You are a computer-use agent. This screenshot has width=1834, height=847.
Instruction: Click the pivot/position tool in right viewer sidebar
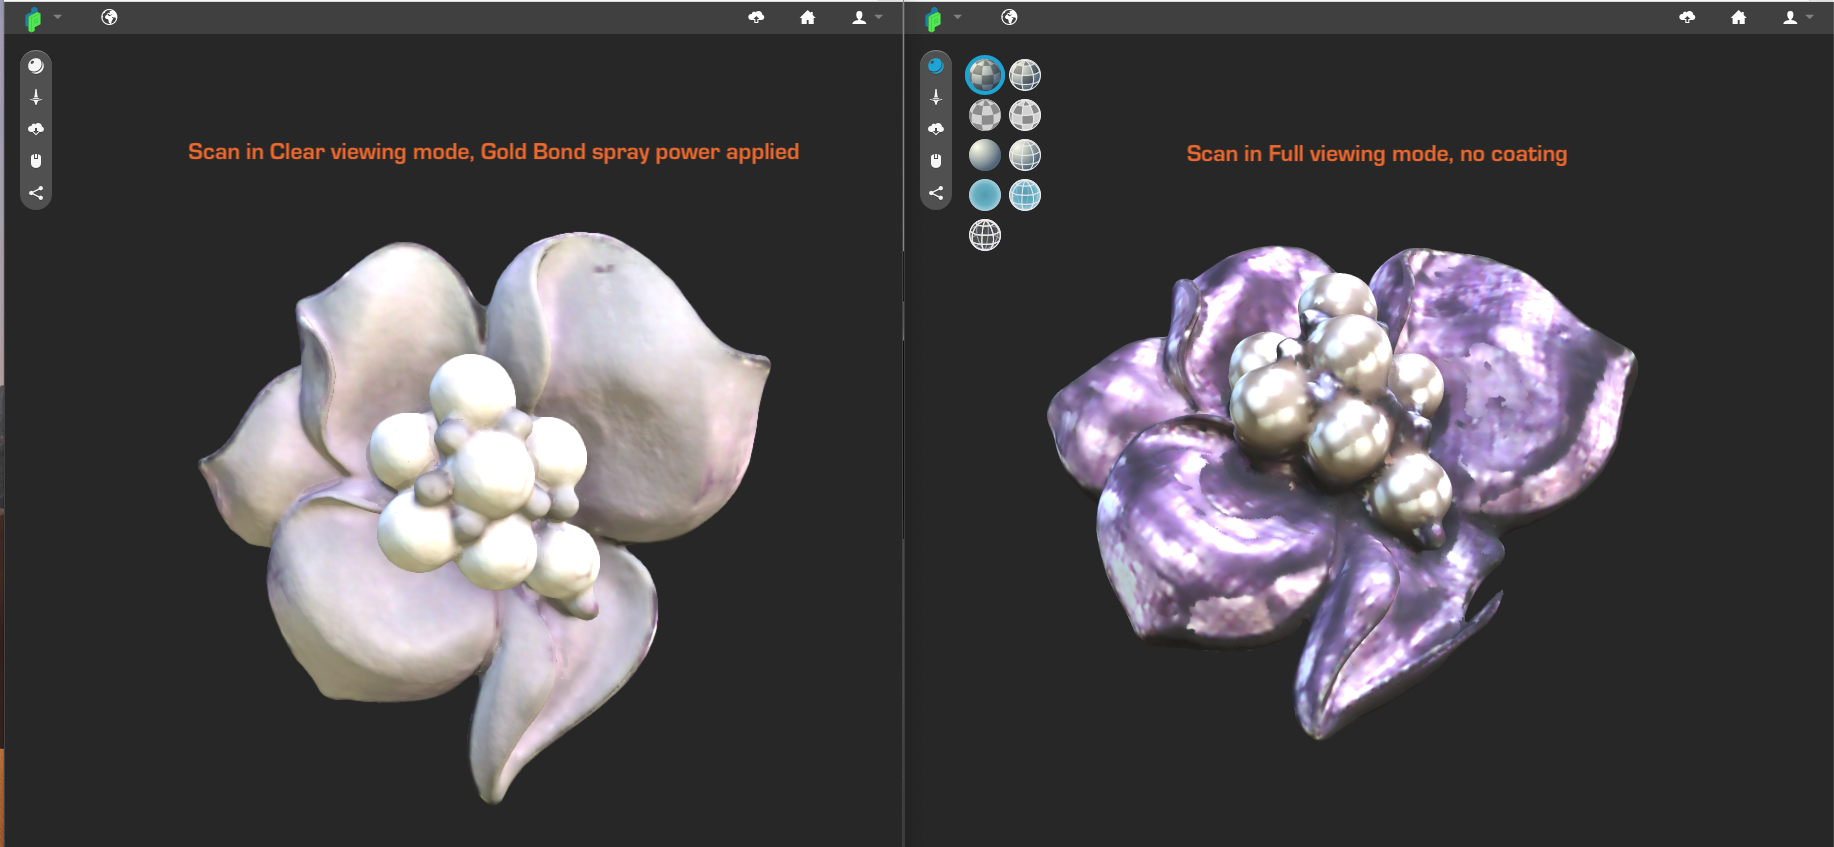pyautogui.click(x=936, y=97)
